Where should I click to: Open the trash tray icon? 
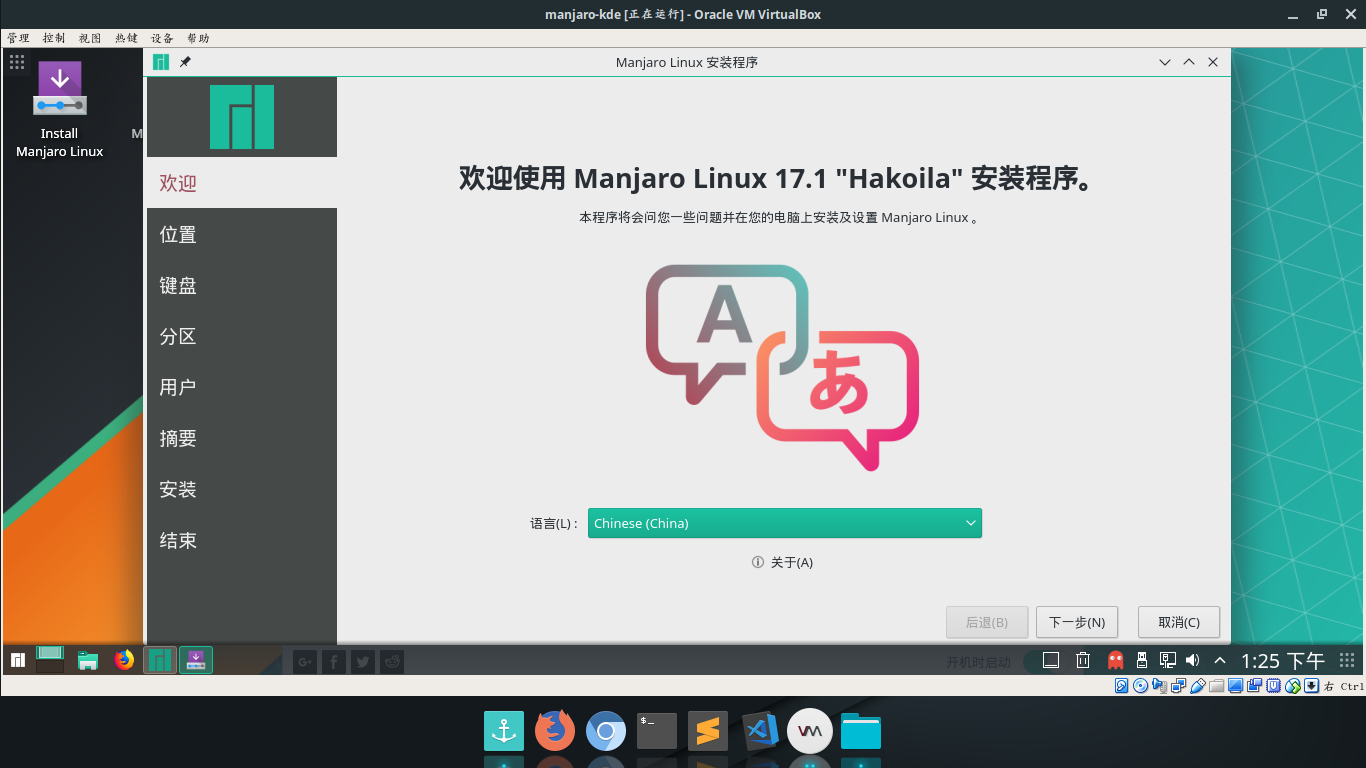tap(1083, 660)
